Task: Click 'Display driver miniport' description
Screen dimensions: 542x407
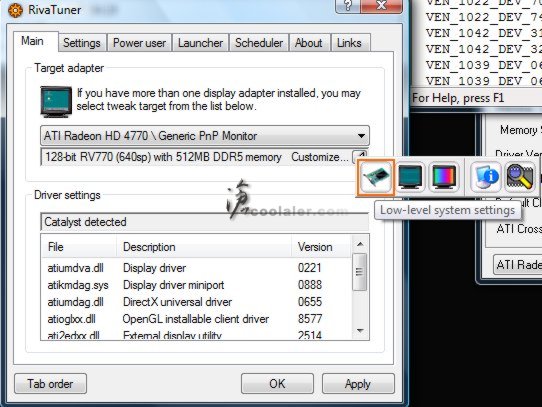Action: click(174, 285)
